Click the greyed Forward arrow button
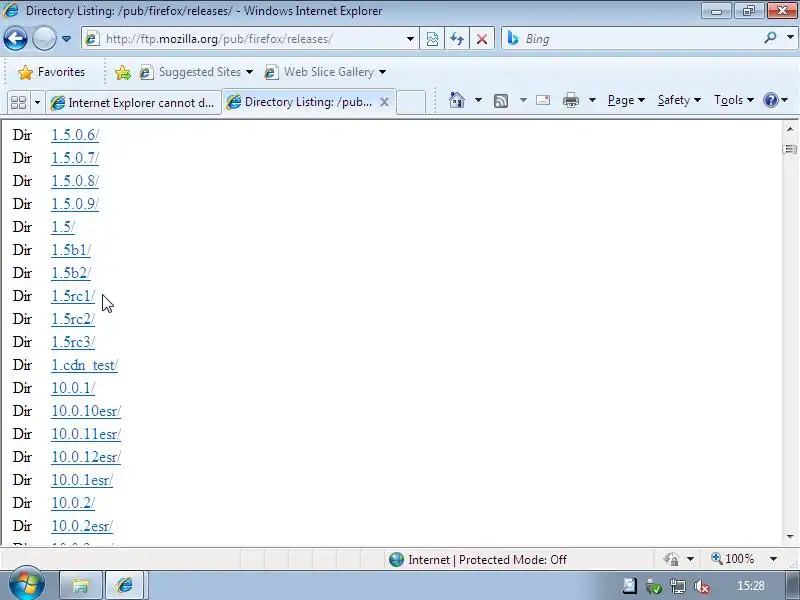Screen dimensions: 800x600 pos(44,38)
